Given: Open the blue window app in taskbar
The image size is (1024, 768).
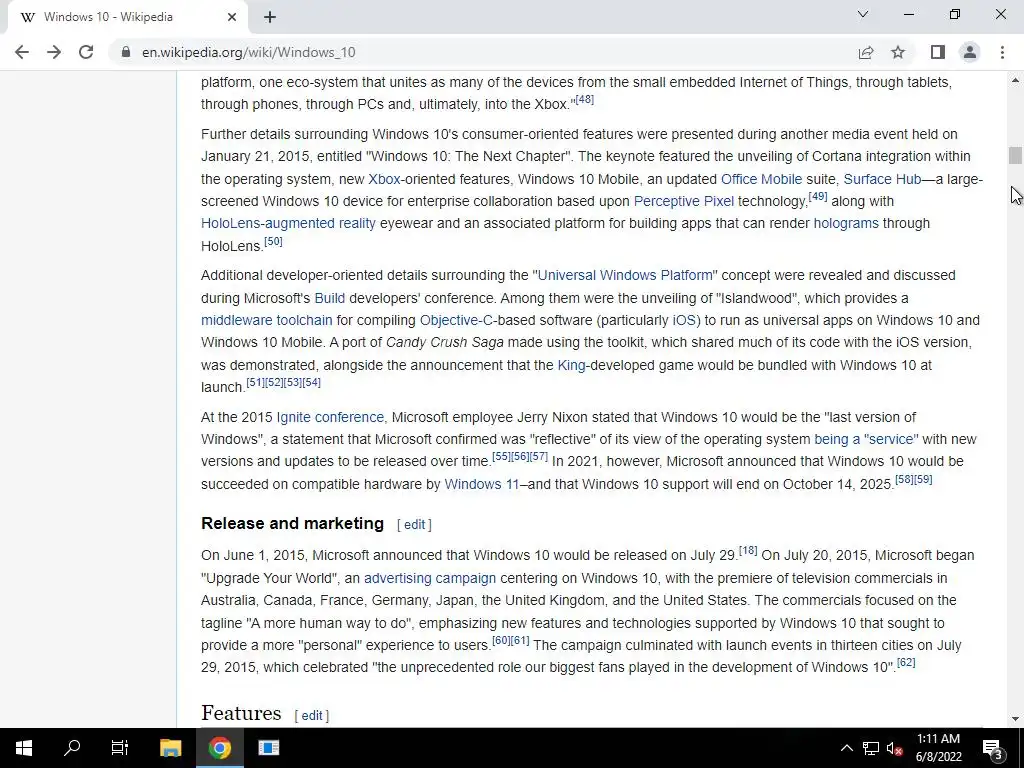Looking at the screenshot, I should [268, 748].
